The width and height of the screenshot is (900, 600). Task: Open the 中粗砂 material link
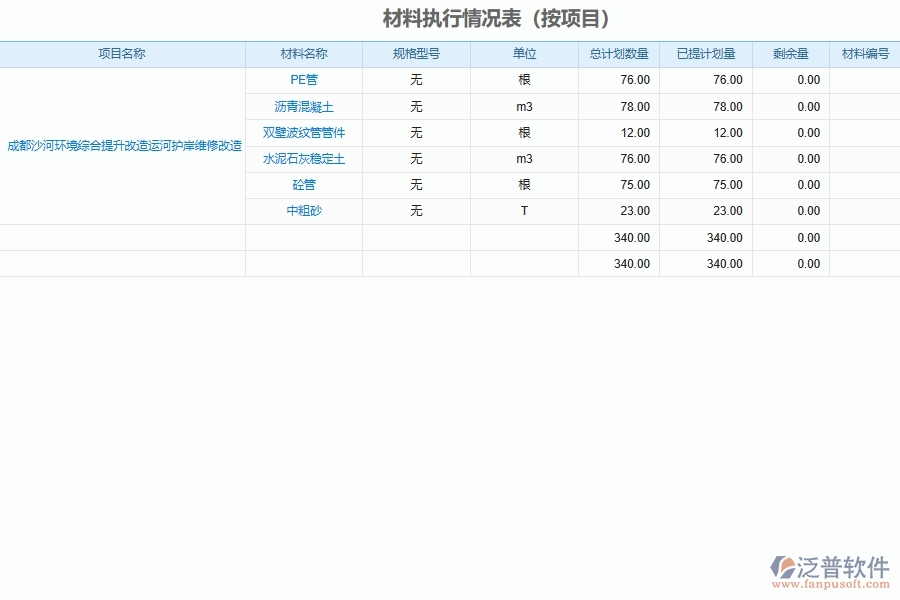[x=301, y=211]
